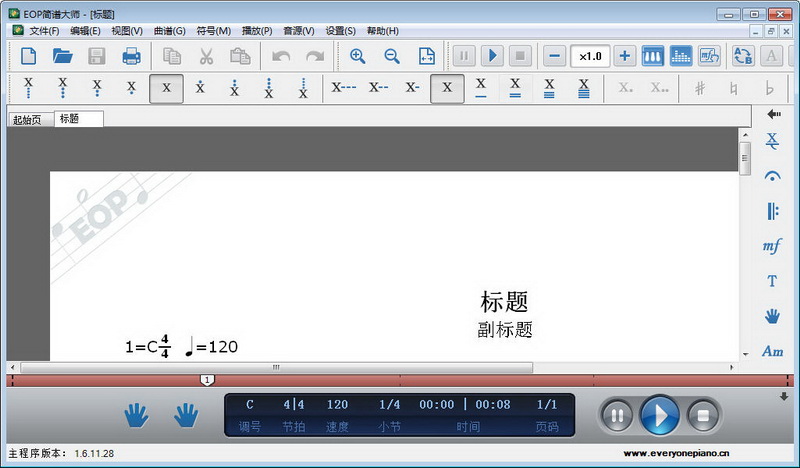Open the 符号(M) menu
Image resolution: width=800 pixels, height=468 pixels.
pyautogui.click(x=214, y=31)
